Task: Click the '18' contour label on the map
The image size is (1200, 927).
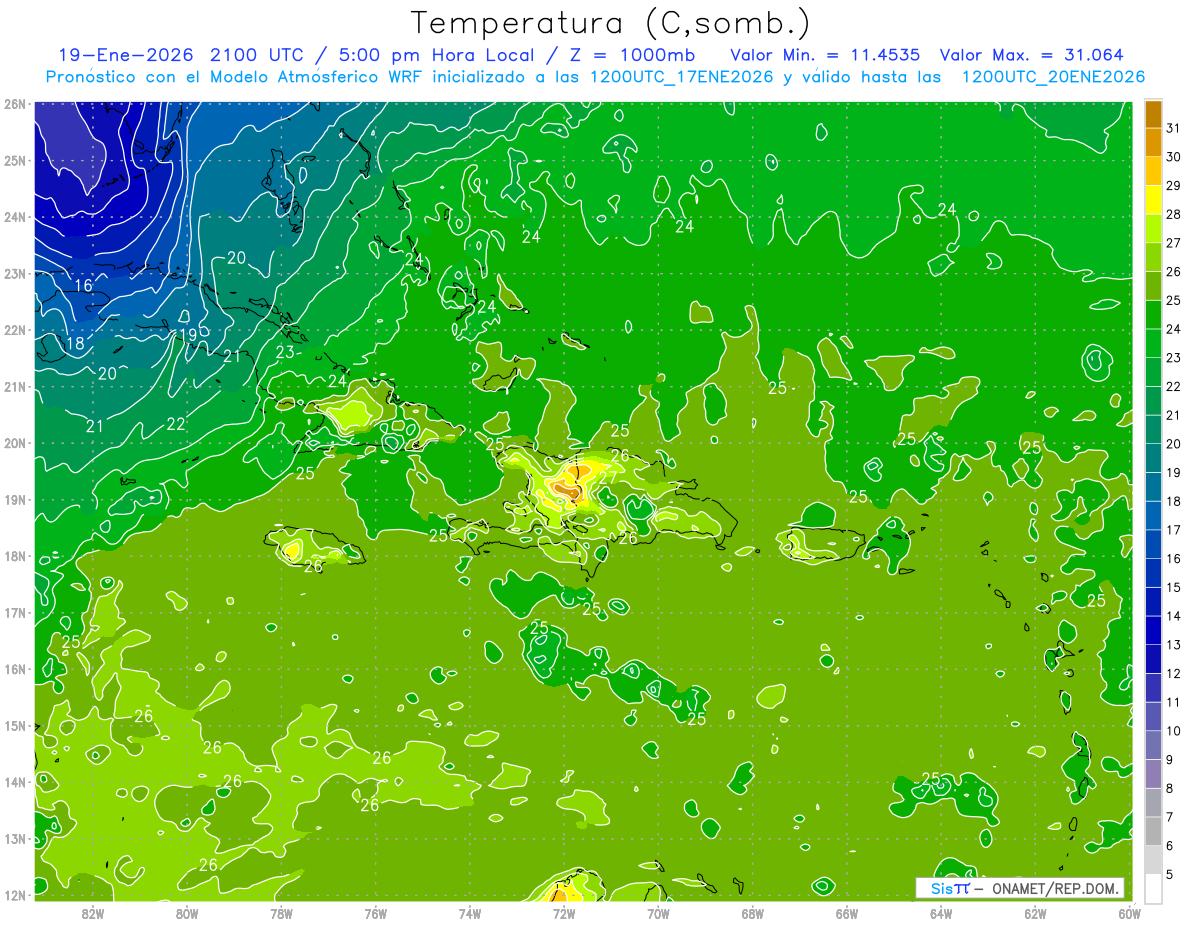Action: tap(75, 344)
